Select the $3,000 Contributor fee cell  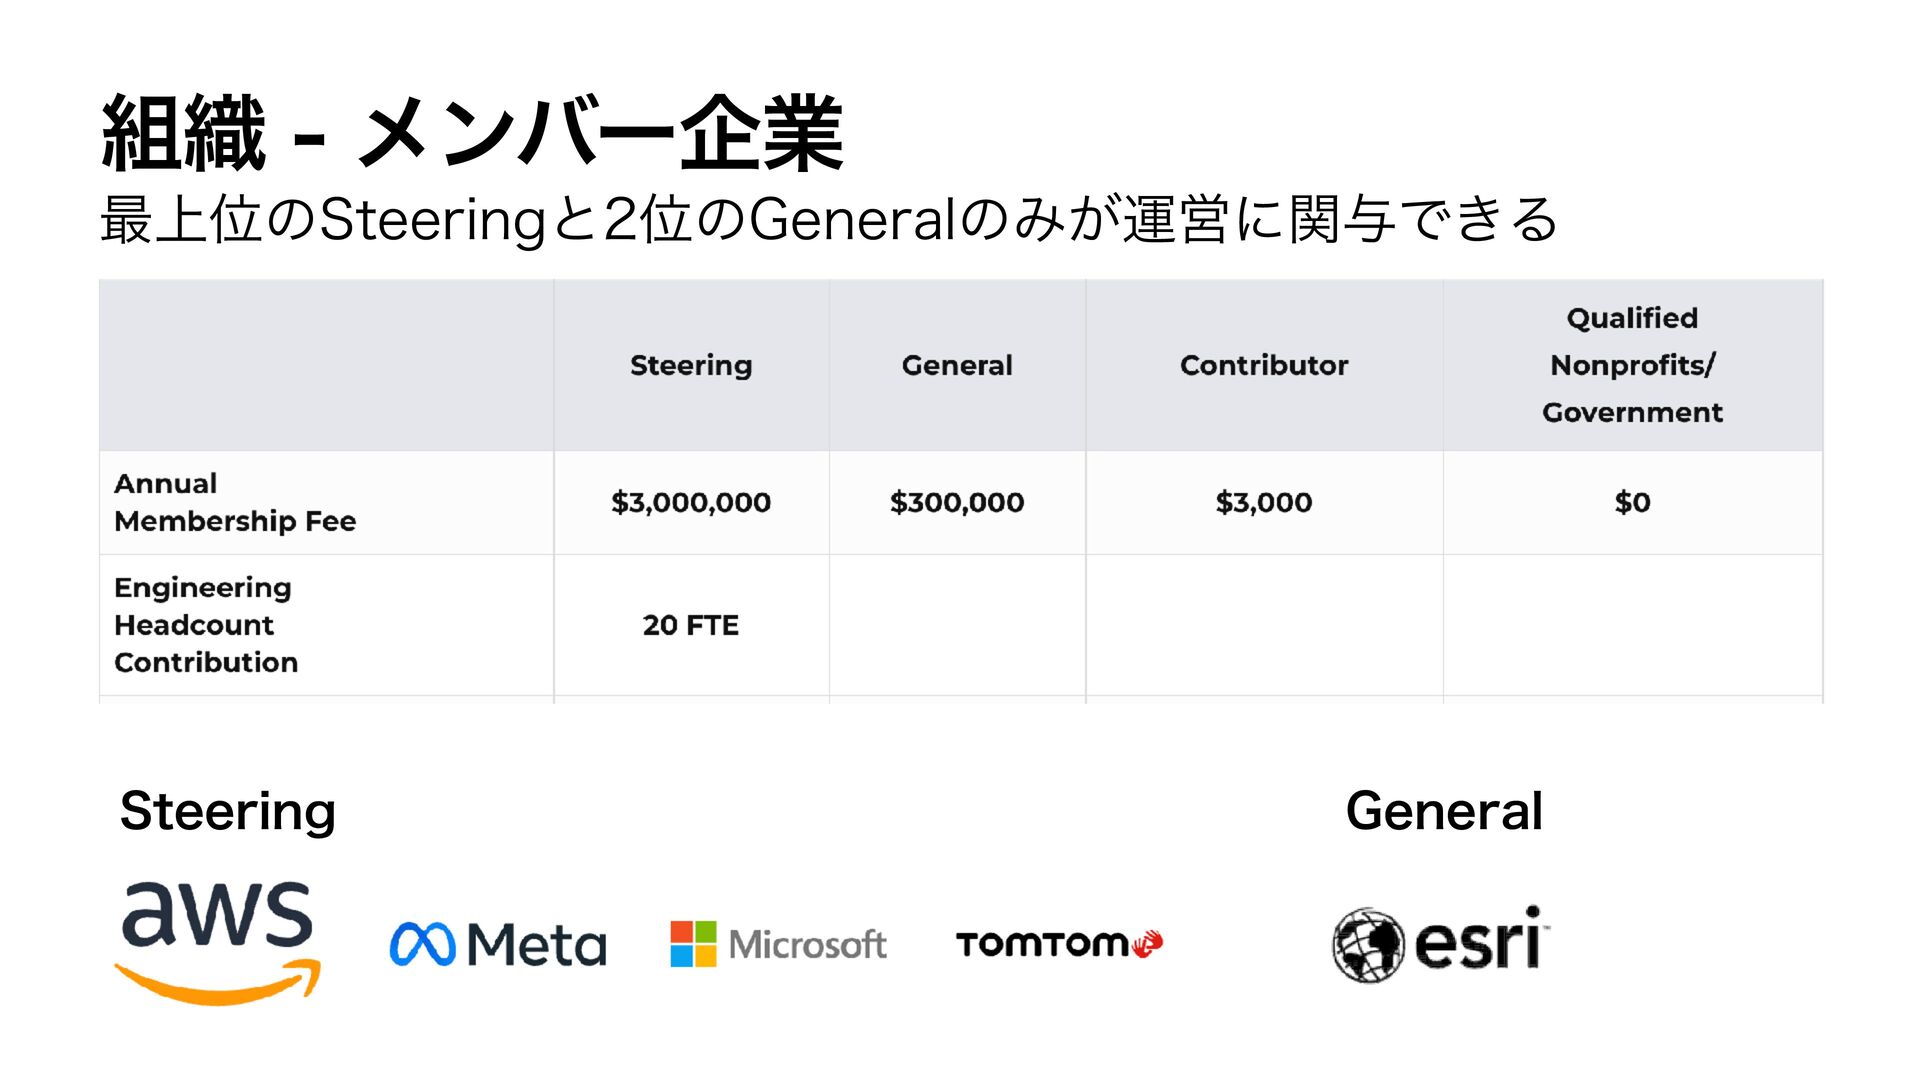tap(1264, 502)
